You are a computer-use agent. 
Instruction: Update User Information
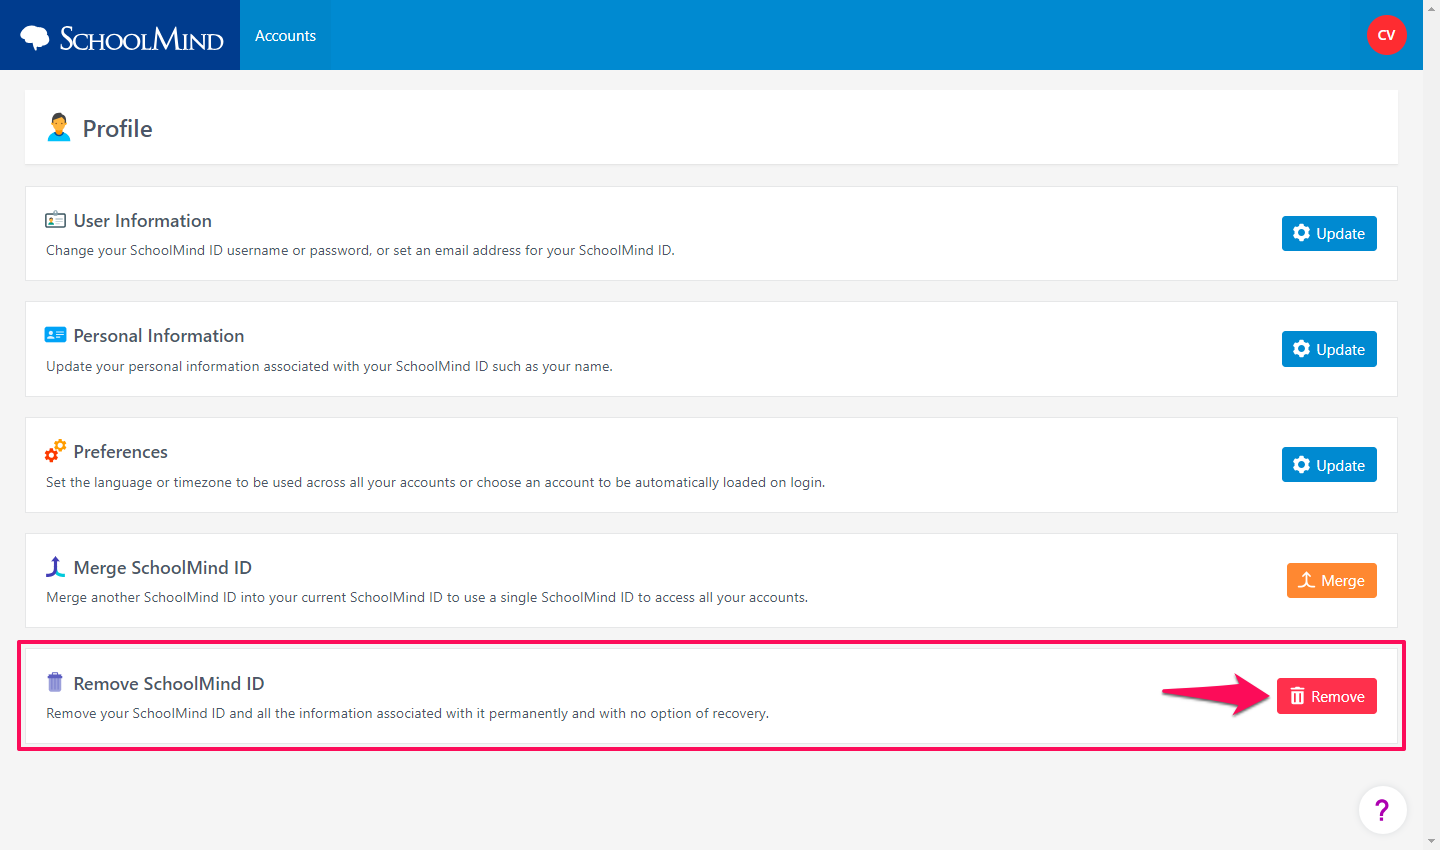pyautogui.click(x=1329, y=233)
